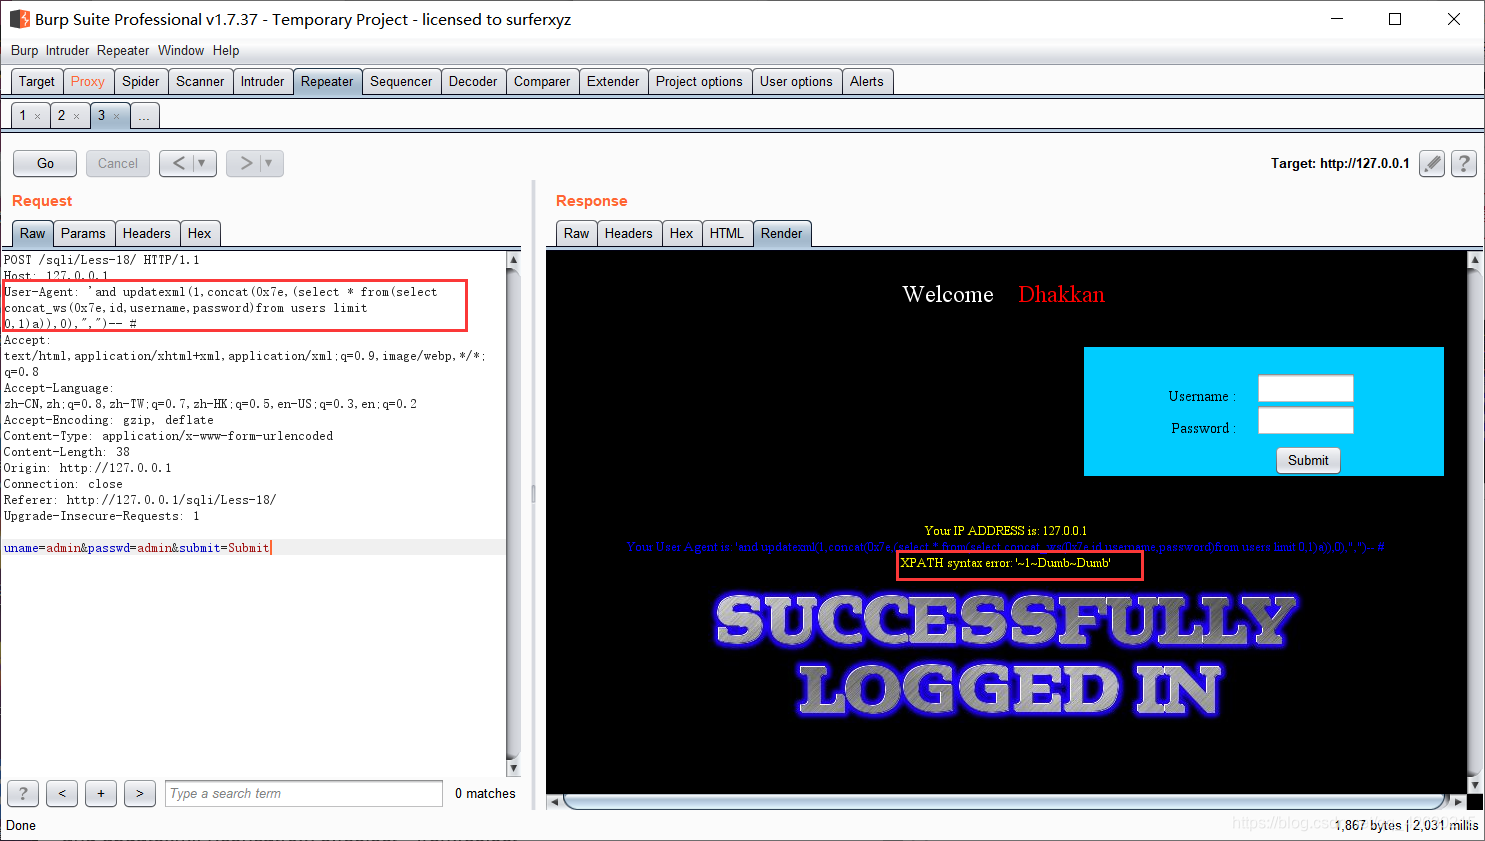
Task: Open the Window menu
Action: coord(181,50)
